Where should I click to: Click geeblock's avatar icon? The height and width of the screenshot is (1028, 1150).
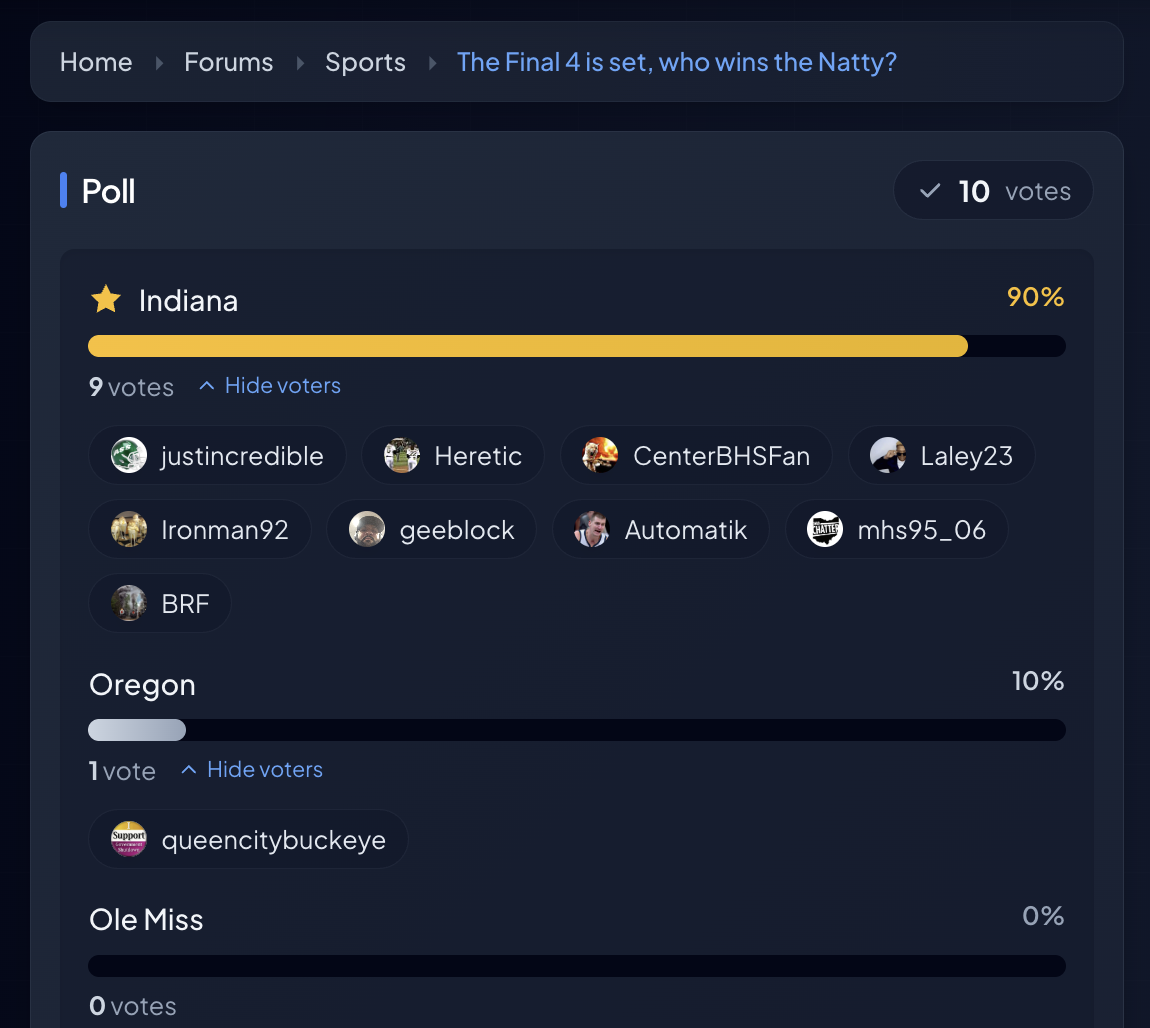[367, 530]
